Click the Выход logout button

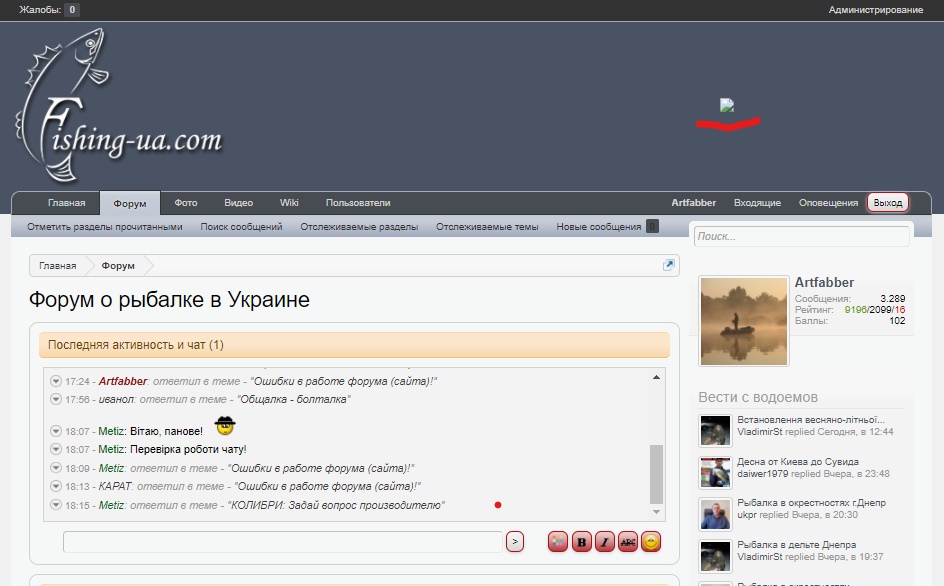tap(887, 203)
